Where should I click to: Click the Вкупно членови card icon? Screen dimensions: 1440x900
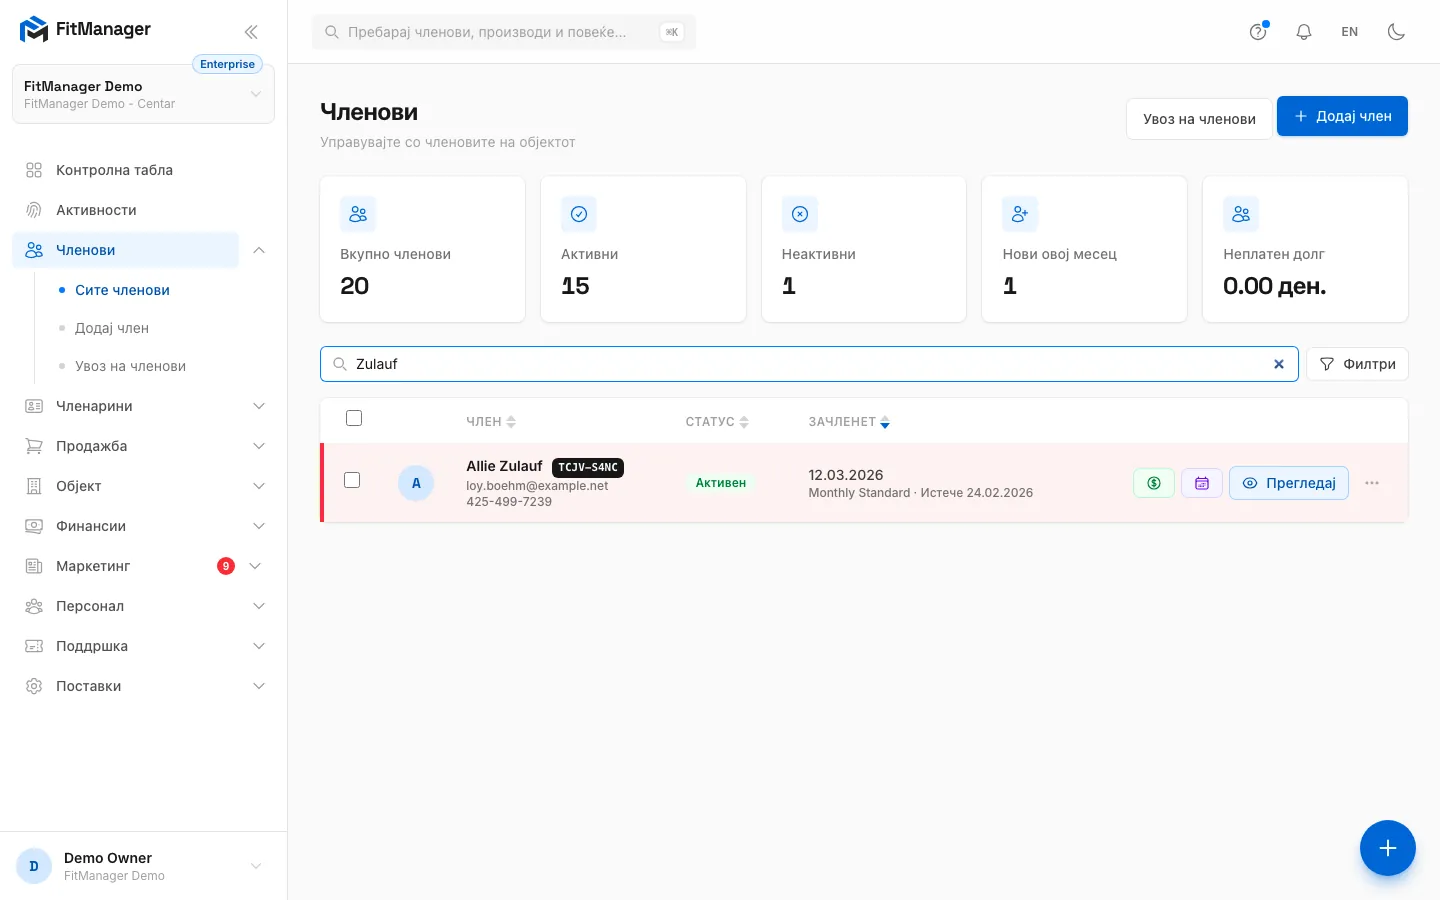(358, 214)
